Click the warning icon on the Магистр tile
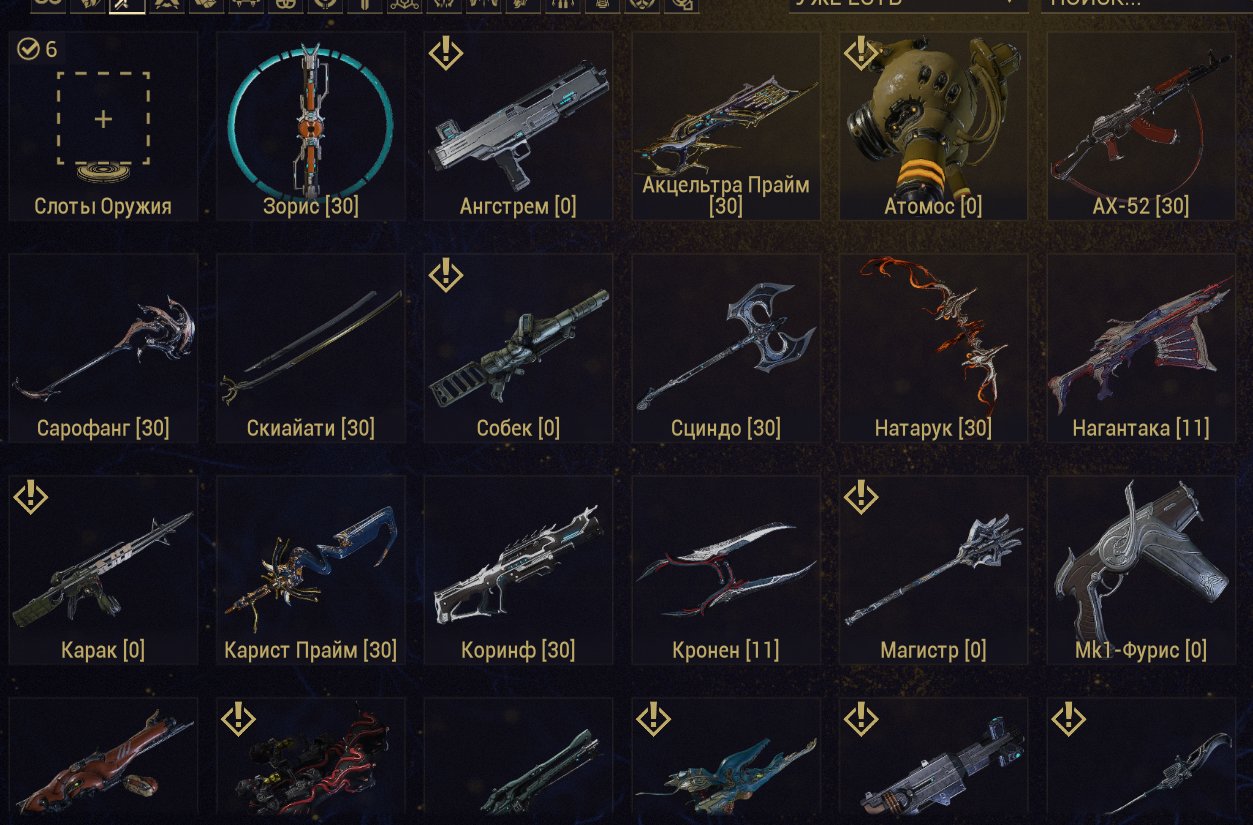1253x825 pixels. click(861, 496)
